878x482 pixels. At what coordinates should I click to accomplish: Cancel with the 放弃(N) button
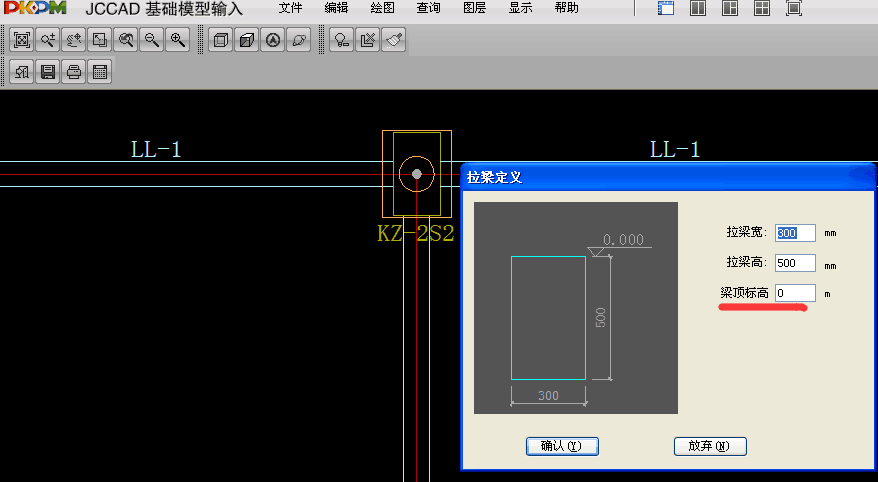pos(710,446)
